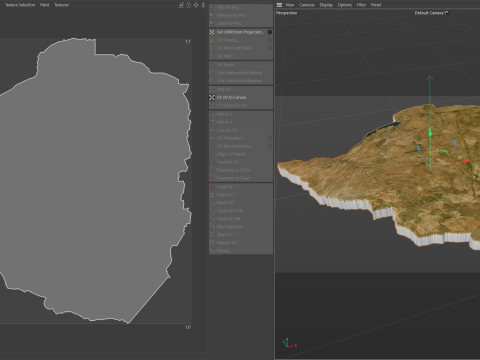Click the gray UV island in canvas

pos(97,180)
